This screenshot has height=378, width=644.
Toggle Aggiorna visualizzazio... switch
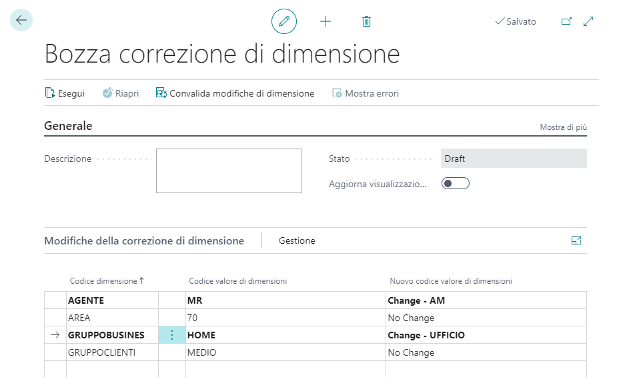(455, 183)
